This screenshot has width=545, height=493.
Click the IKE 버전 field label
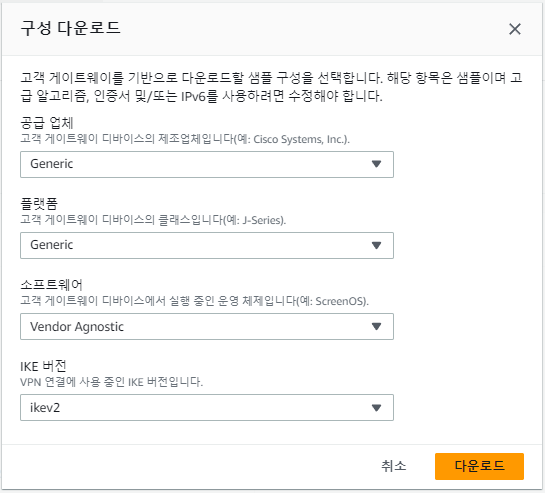(x=43, y=366)
